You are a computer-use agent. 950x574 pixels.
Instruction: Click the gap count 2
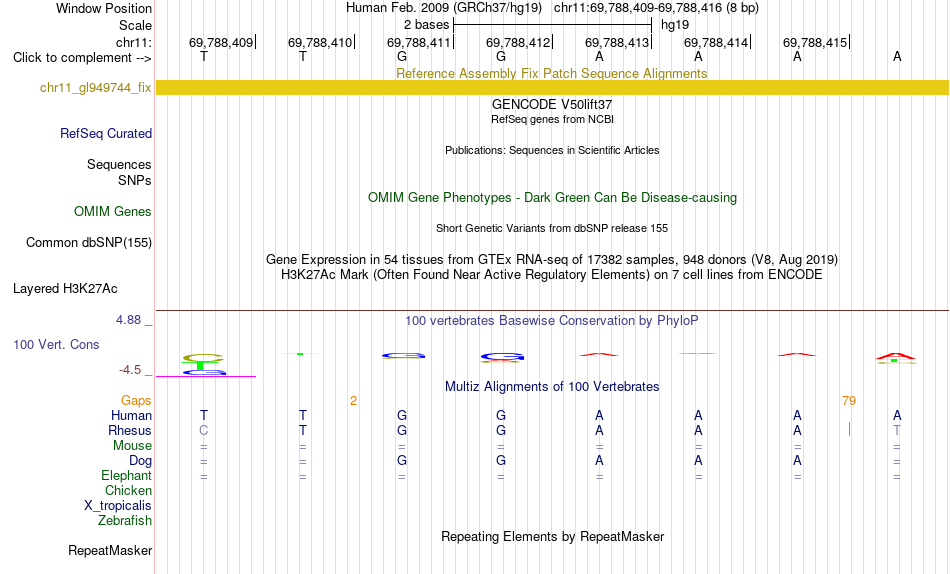[353, 401]
